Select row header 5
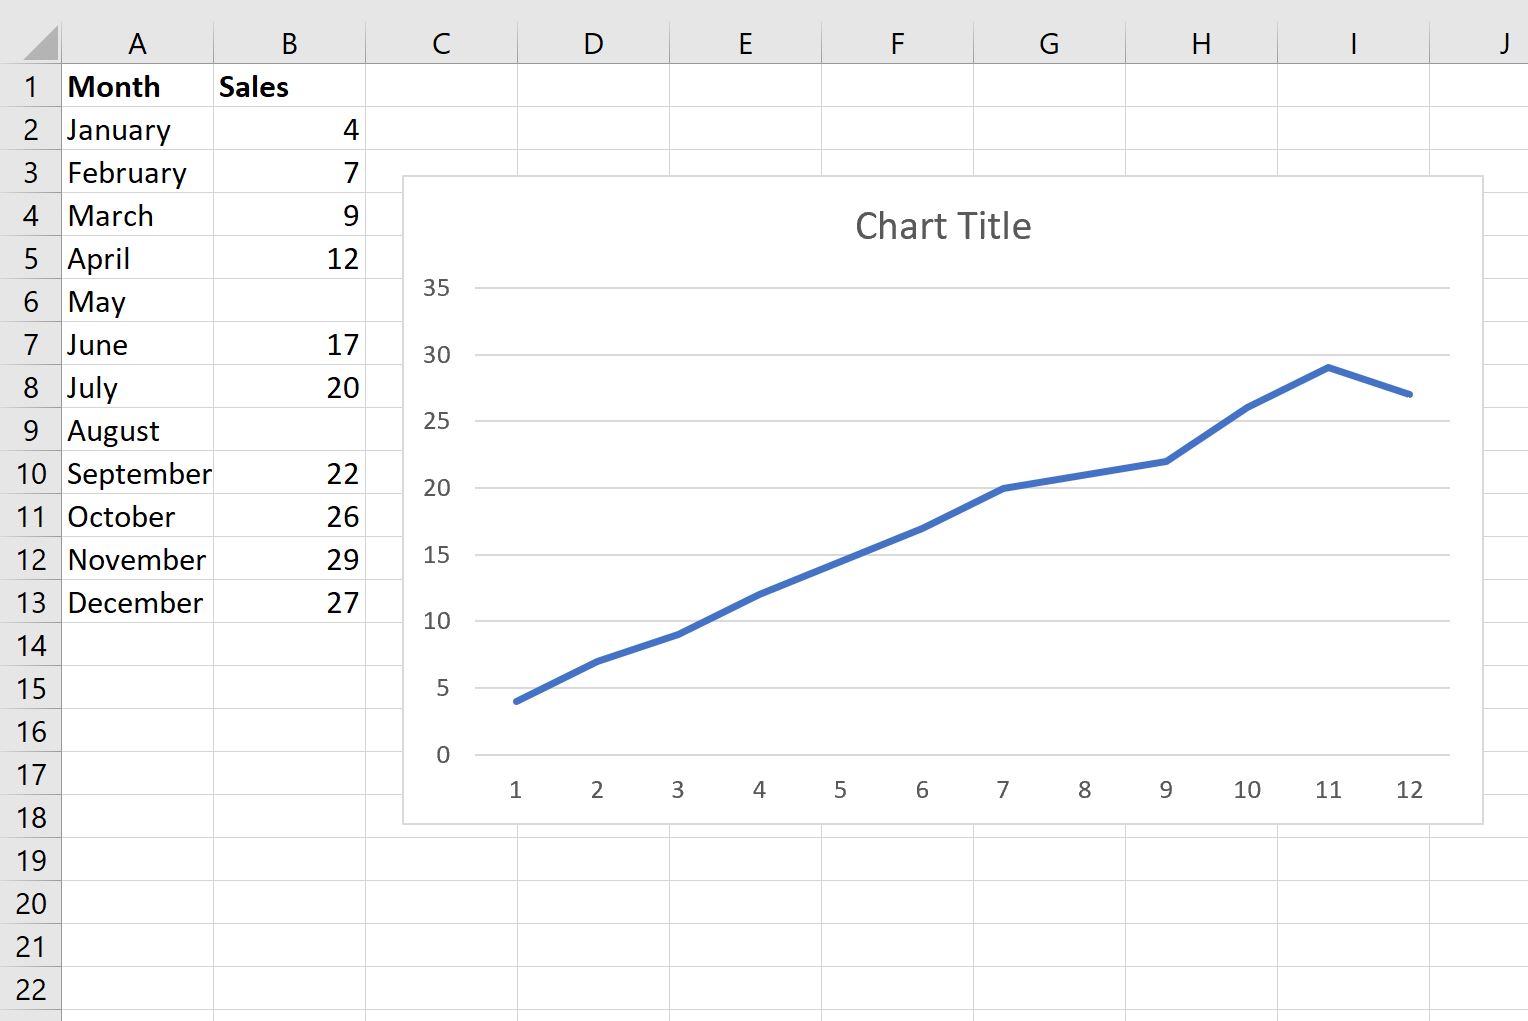The width and height of the screenshot is (1528, 1021). click(31, 258)
